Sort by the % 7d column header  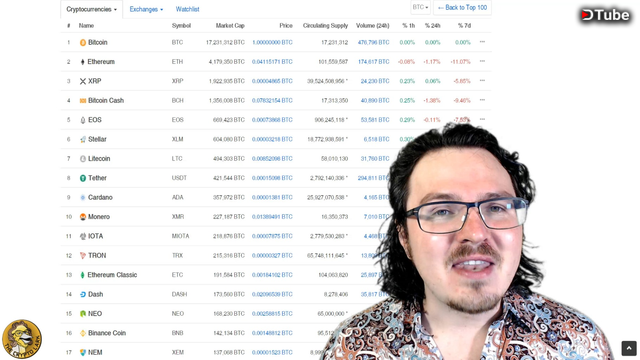[x=464, y=26]
